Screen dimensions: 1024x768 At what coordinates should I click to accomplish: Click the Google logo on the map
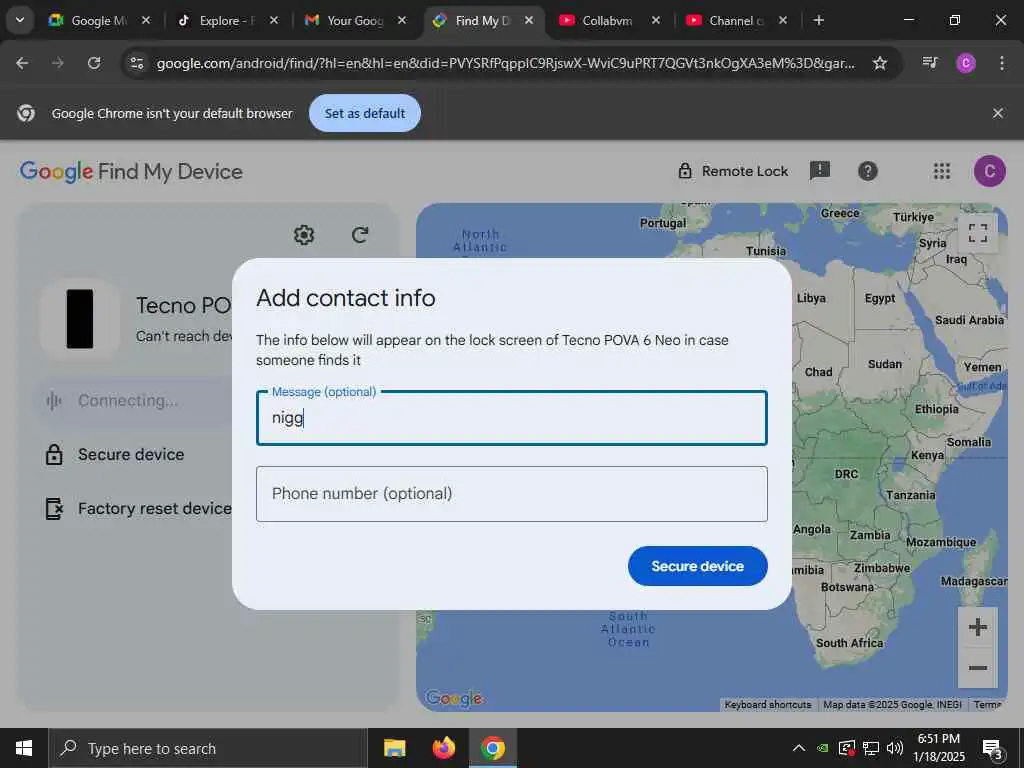[x=455, y=699]
